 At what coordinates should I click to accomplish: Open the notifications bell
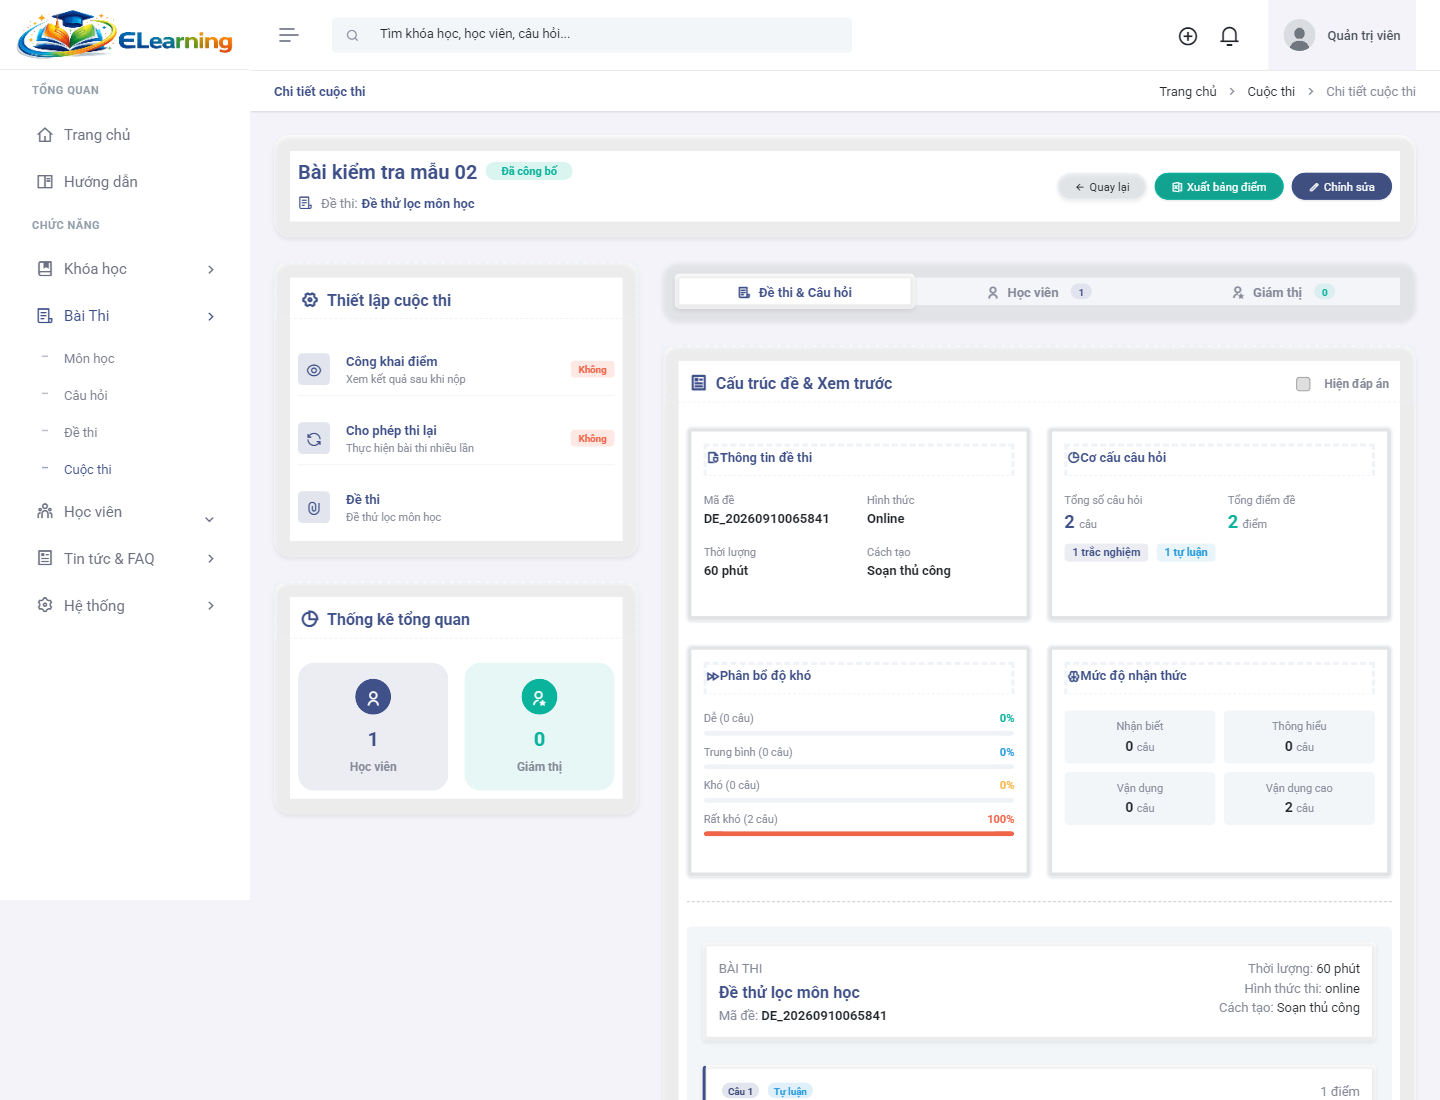click(x=1230, y=36)
